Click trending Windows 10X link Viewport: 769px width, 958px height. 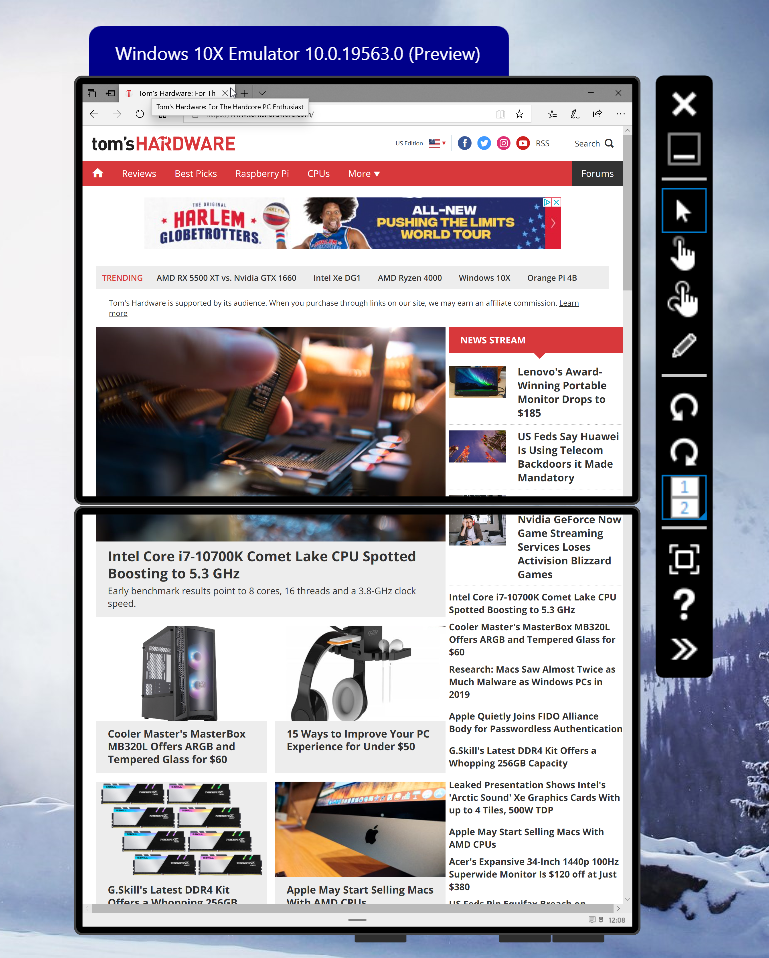click(484, 278)
